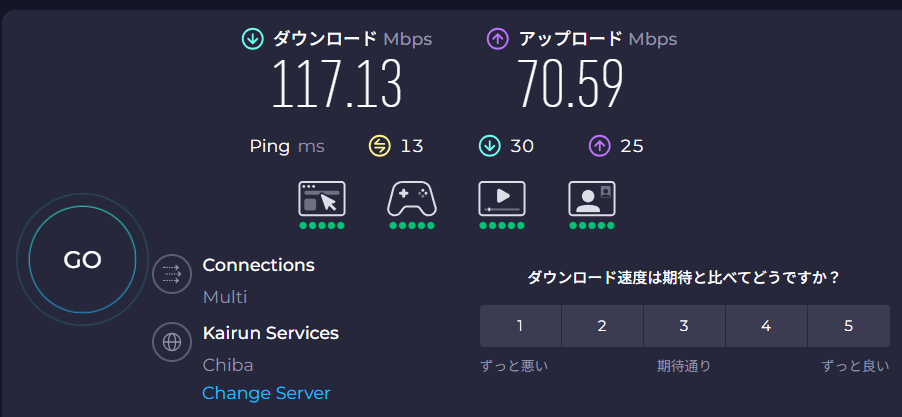Click the globe server icon
The height and width of the screenshot is (417, 902).
coord(171,341)
